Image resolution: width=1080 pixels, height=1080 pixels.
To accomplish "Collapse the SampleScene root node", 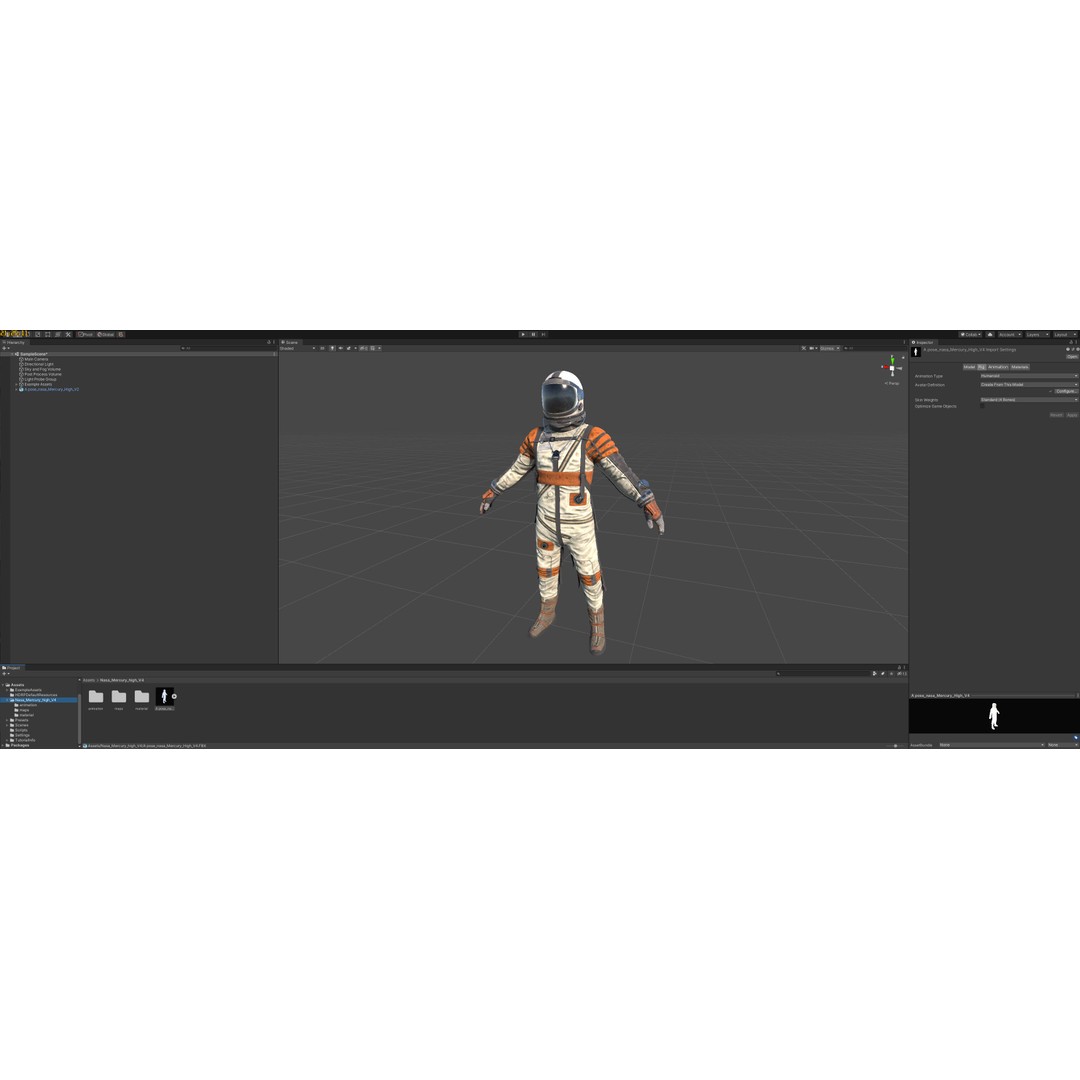I will [12, 354].
